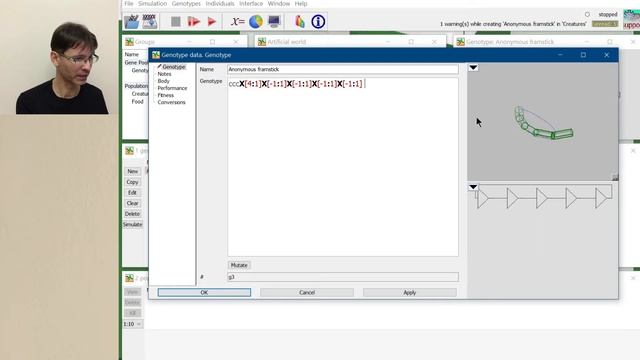Click the Mutate button
This screenshot has width=640, height=360.
click(x=239, y=265)
